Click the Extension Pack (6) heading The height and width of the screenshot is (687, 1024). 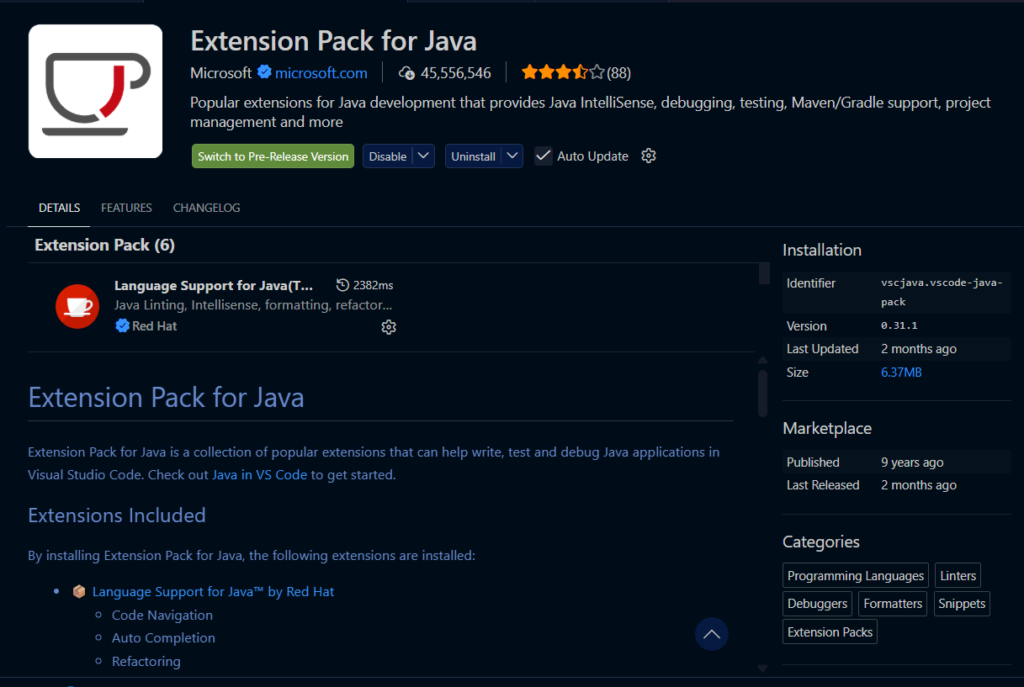104,245
